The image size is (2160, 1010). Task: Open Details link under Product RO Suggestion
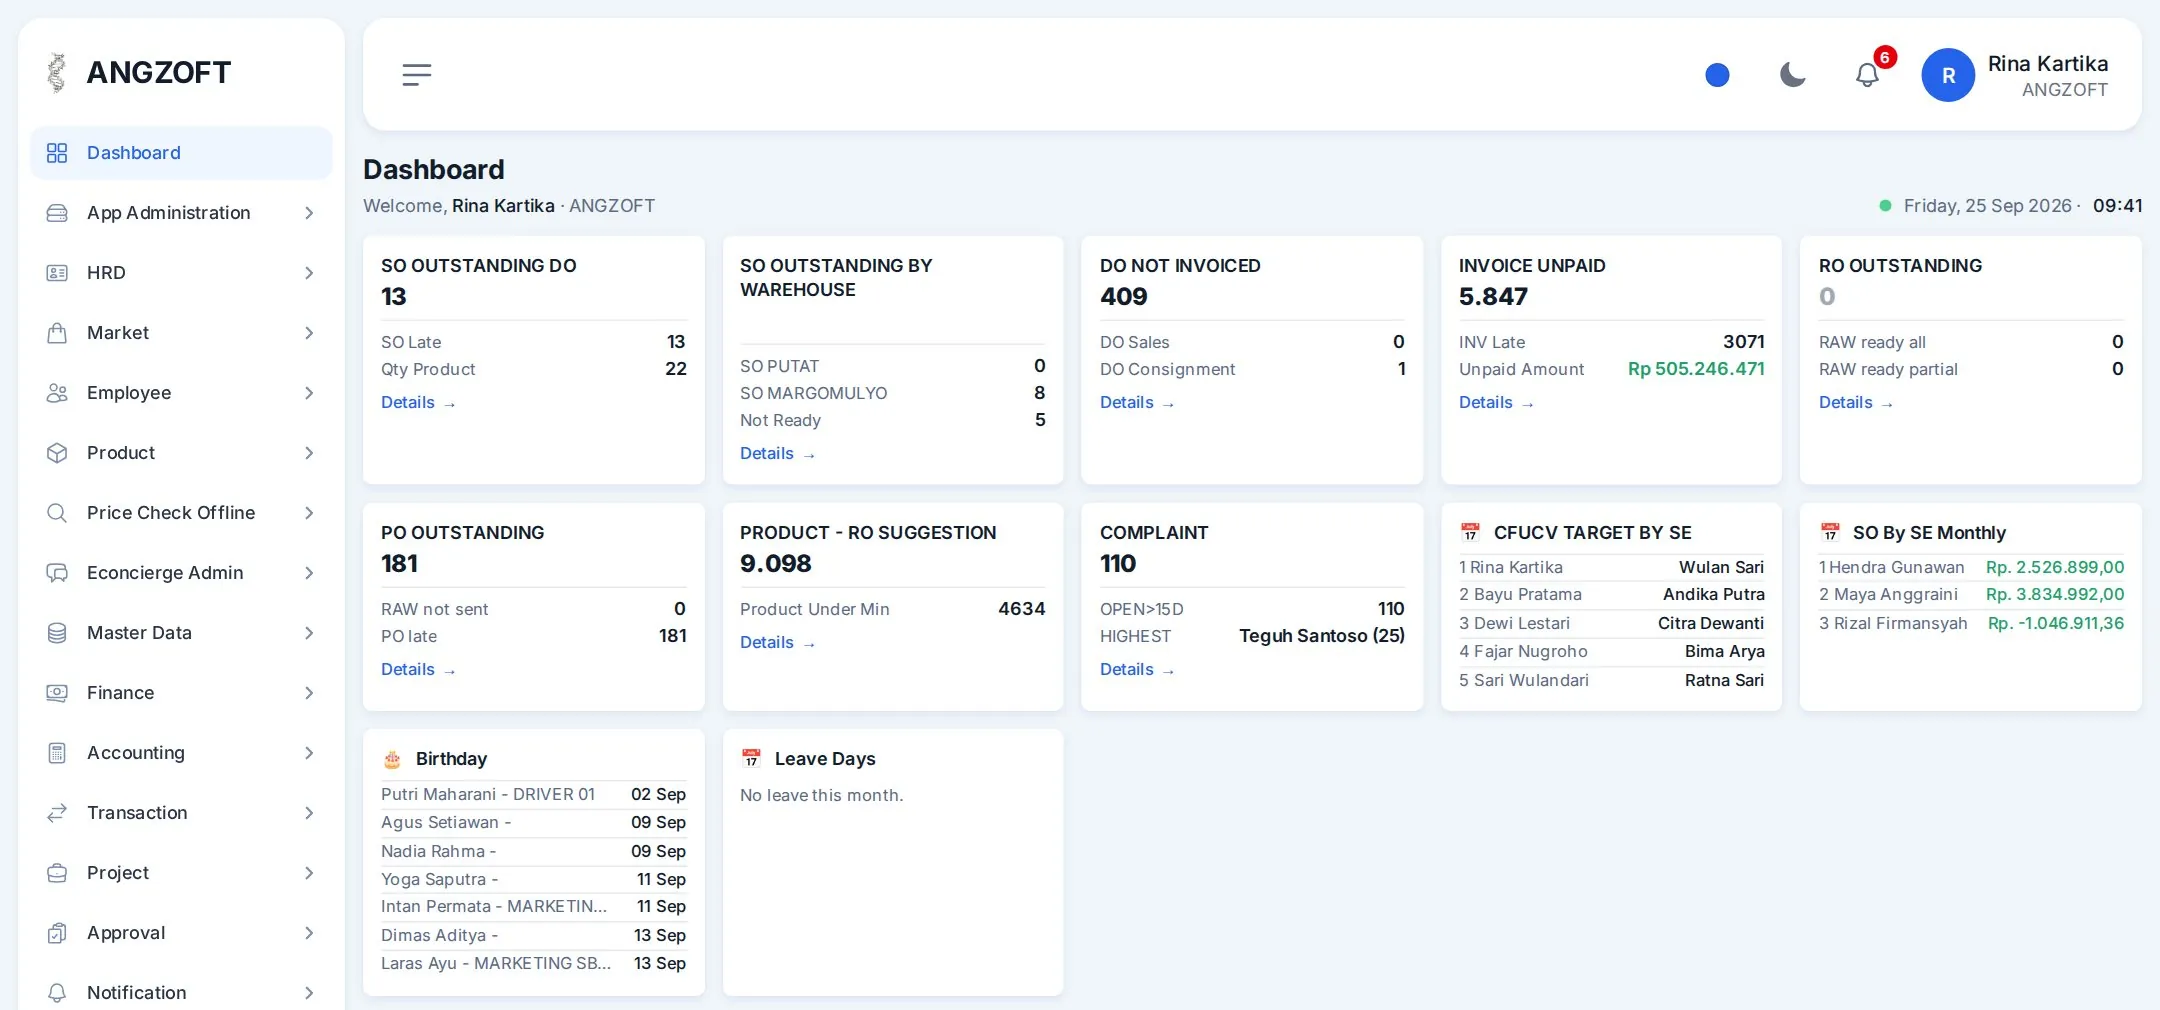point(777,642)
